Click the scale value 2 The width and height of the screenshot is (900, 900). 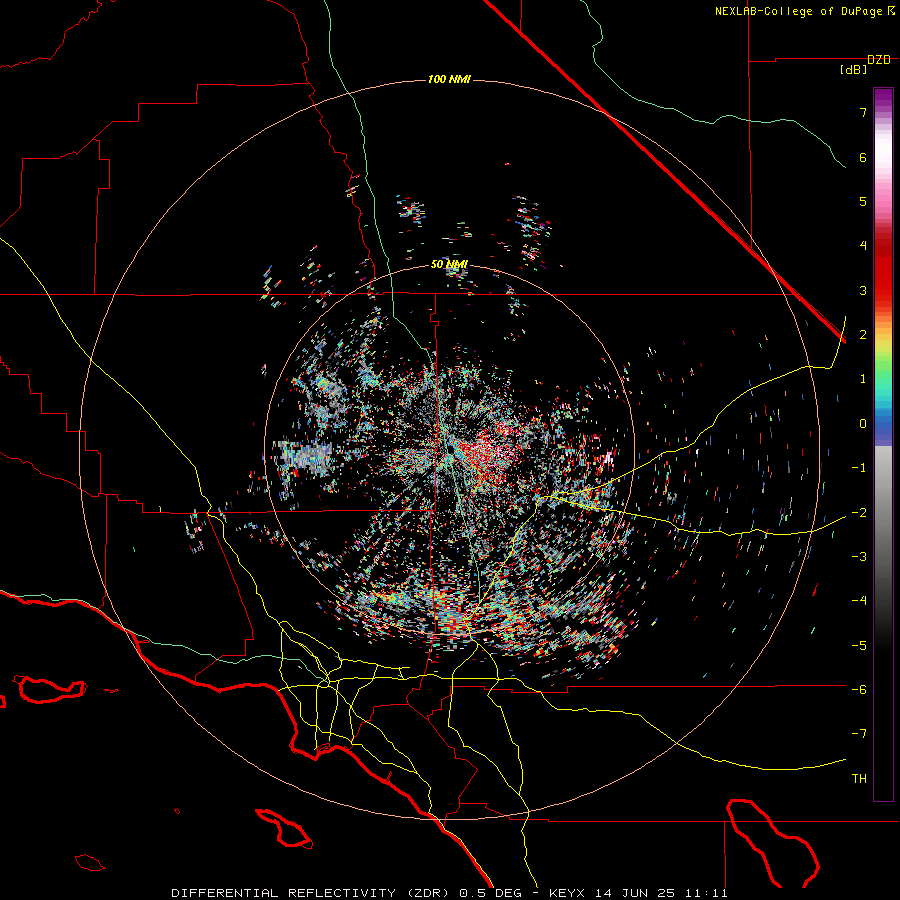(863, 335)
